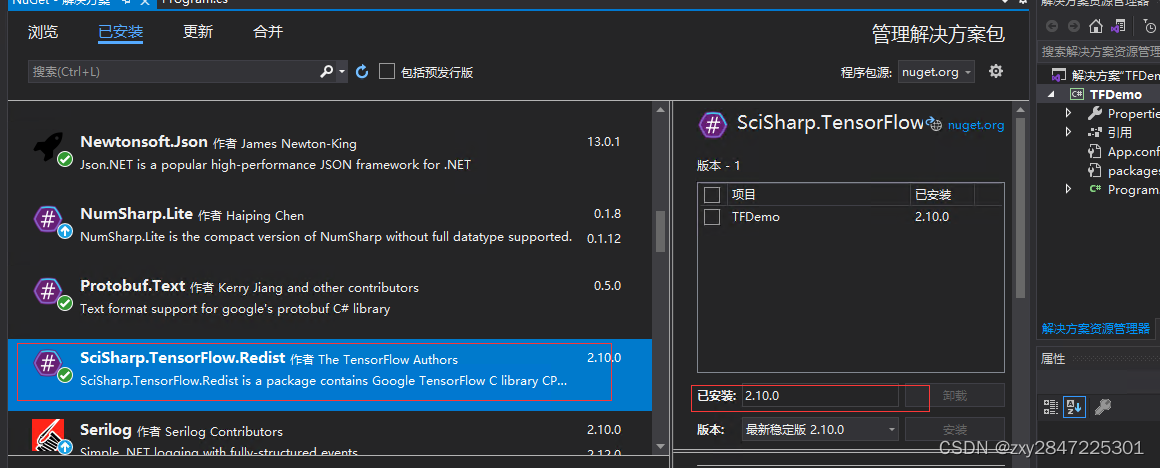Click the 项目 column header
The width and height of the screenshot is (1160, 468).
pyautogui.click(x=817, y=194)
